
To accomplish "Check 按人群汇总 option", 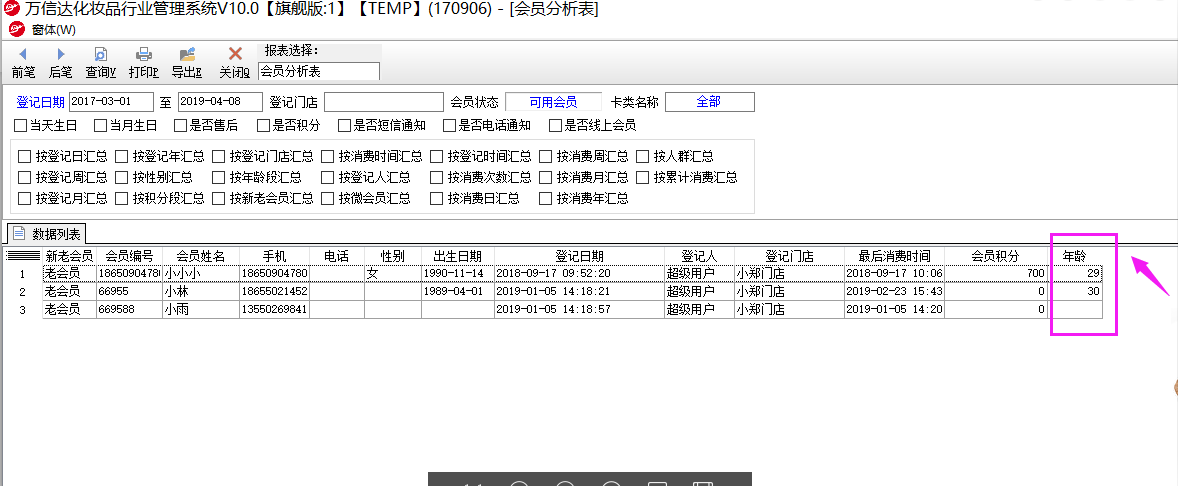I will click(642, 156).
